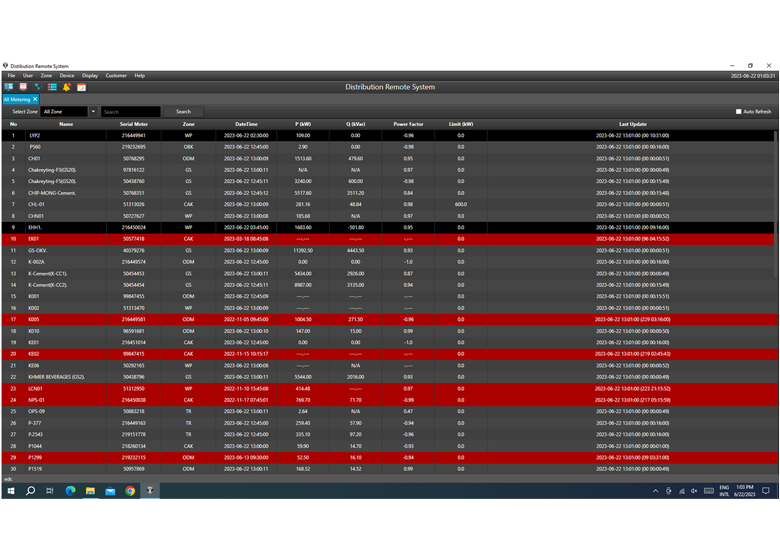The width and height of the screenshot is (780, 560).
Task: Select the red EK01 row
Action: click(388, 239)
